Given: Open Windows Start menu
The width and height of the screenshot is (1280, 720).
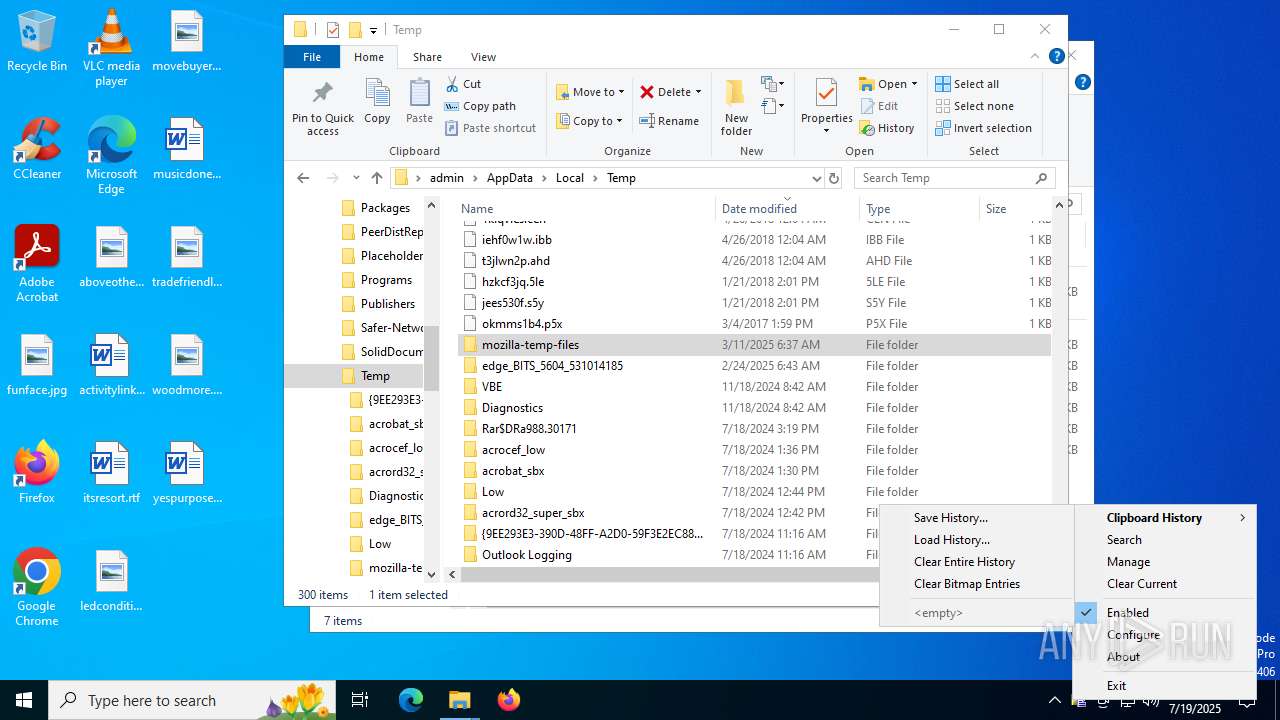Looking at the screenshot, I should click(24, 700).
